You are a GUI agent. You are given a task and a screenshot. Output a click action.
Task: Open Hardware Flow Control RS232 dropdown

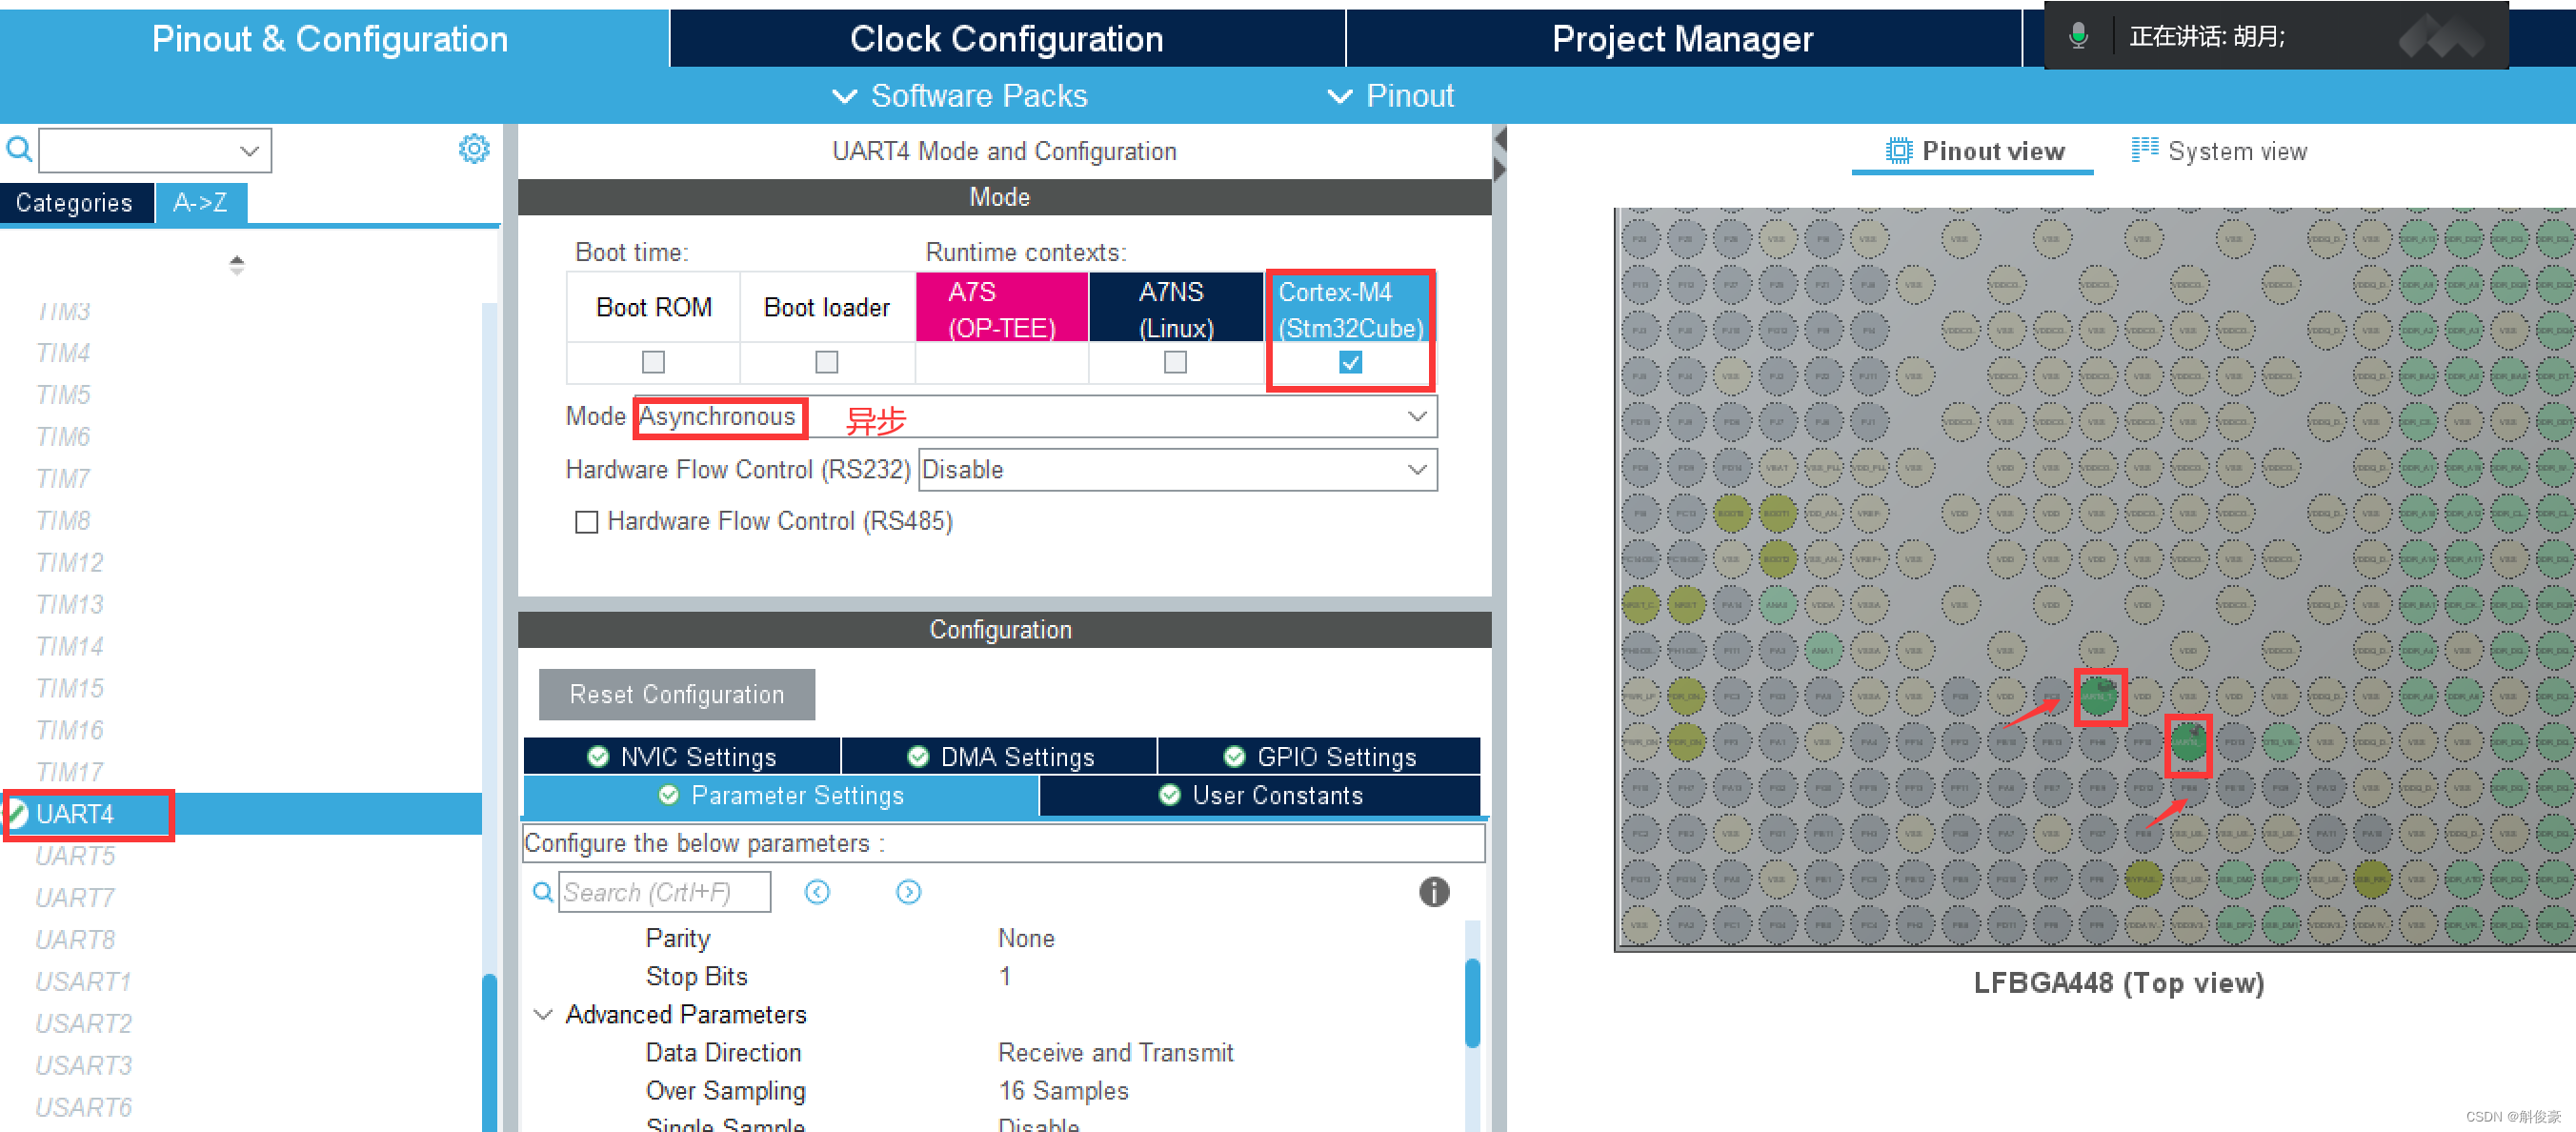tap(1416, 470)
